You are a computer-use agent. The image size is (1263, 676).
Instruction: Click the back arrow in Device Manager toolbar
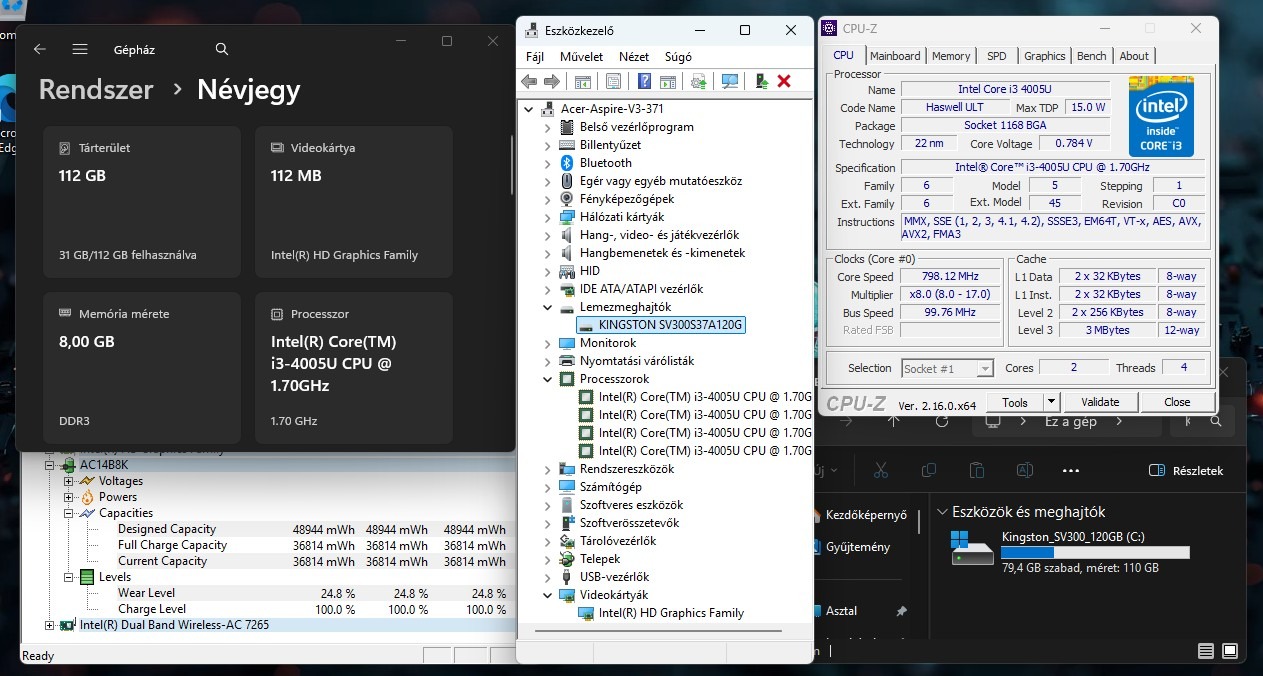pos(529,82)
